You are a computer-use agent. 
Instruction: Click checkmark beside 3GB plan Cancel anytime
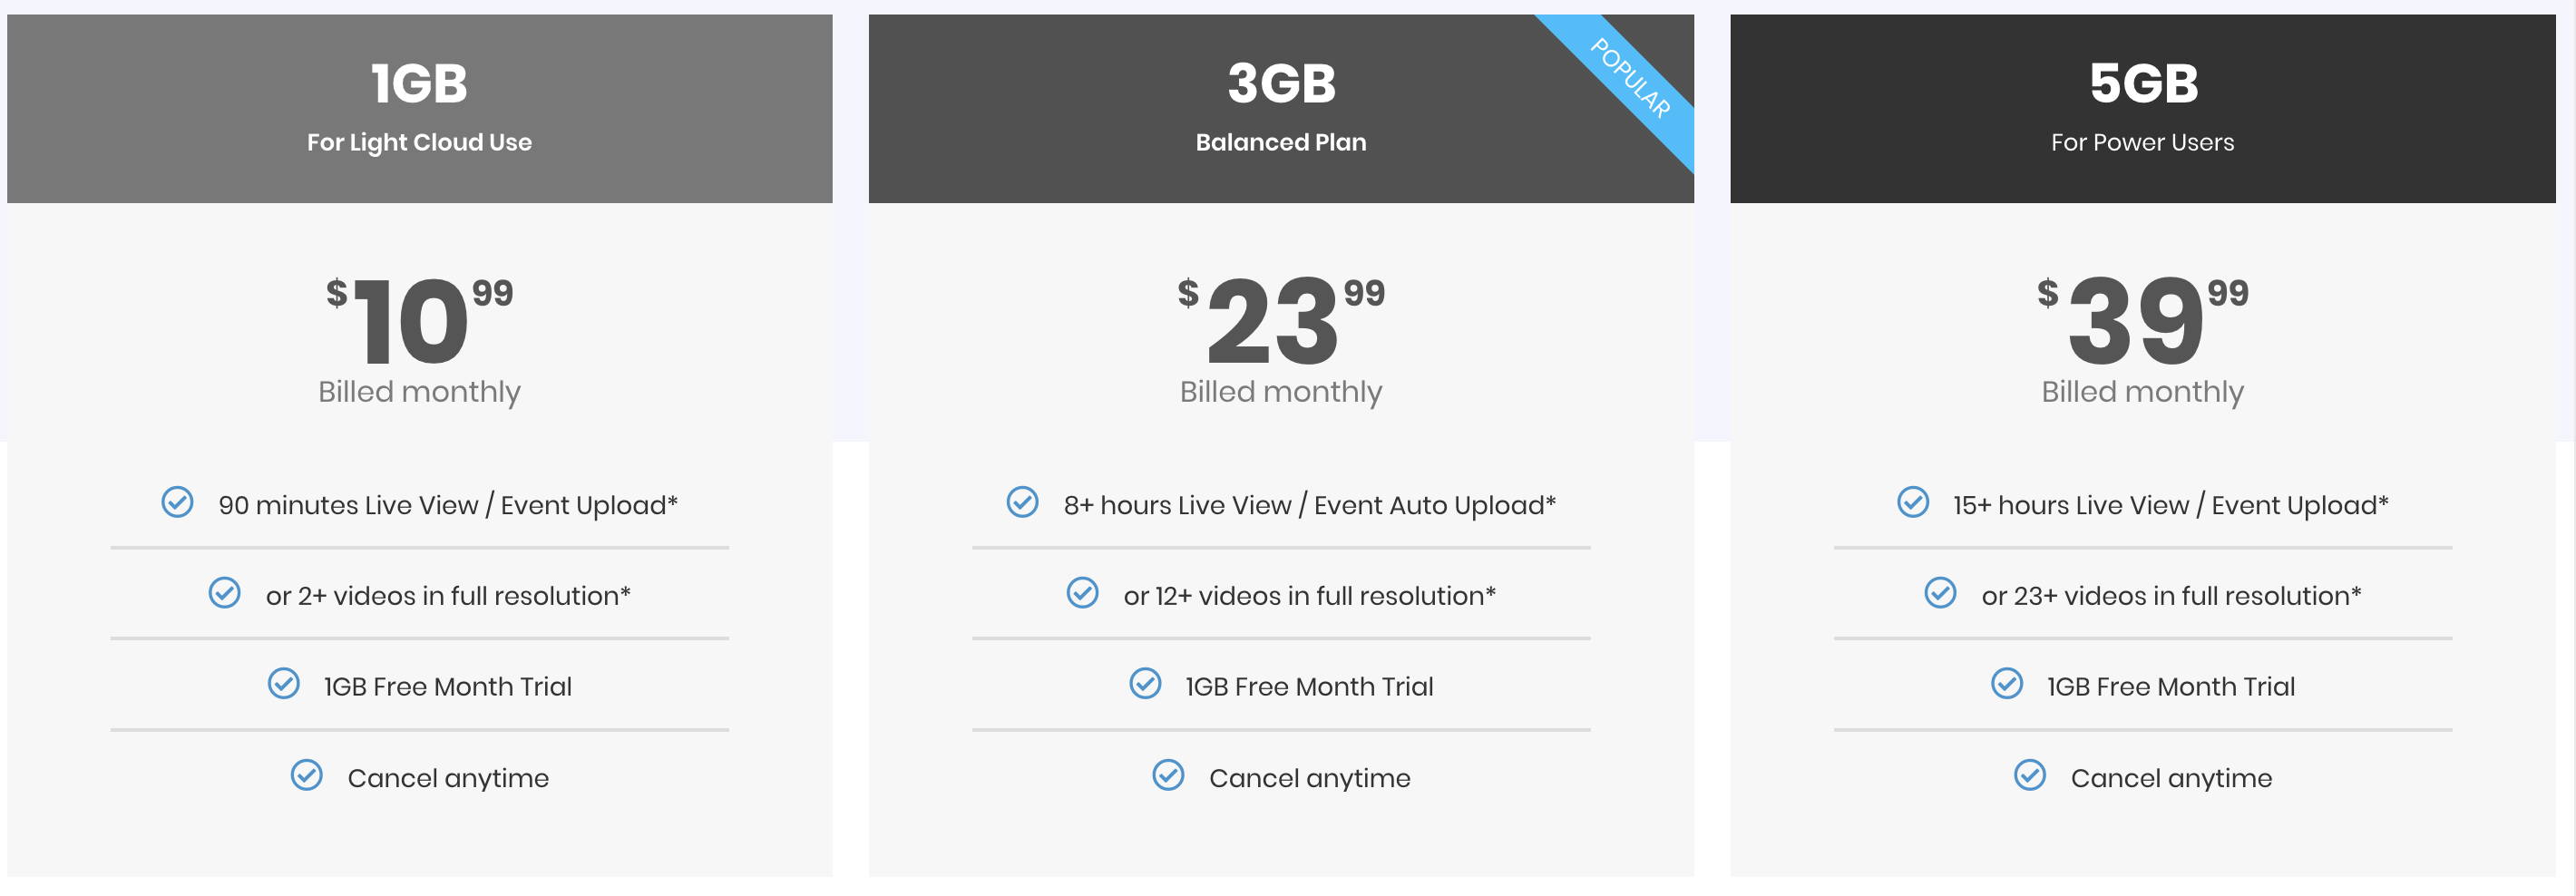click(1168, 775)
